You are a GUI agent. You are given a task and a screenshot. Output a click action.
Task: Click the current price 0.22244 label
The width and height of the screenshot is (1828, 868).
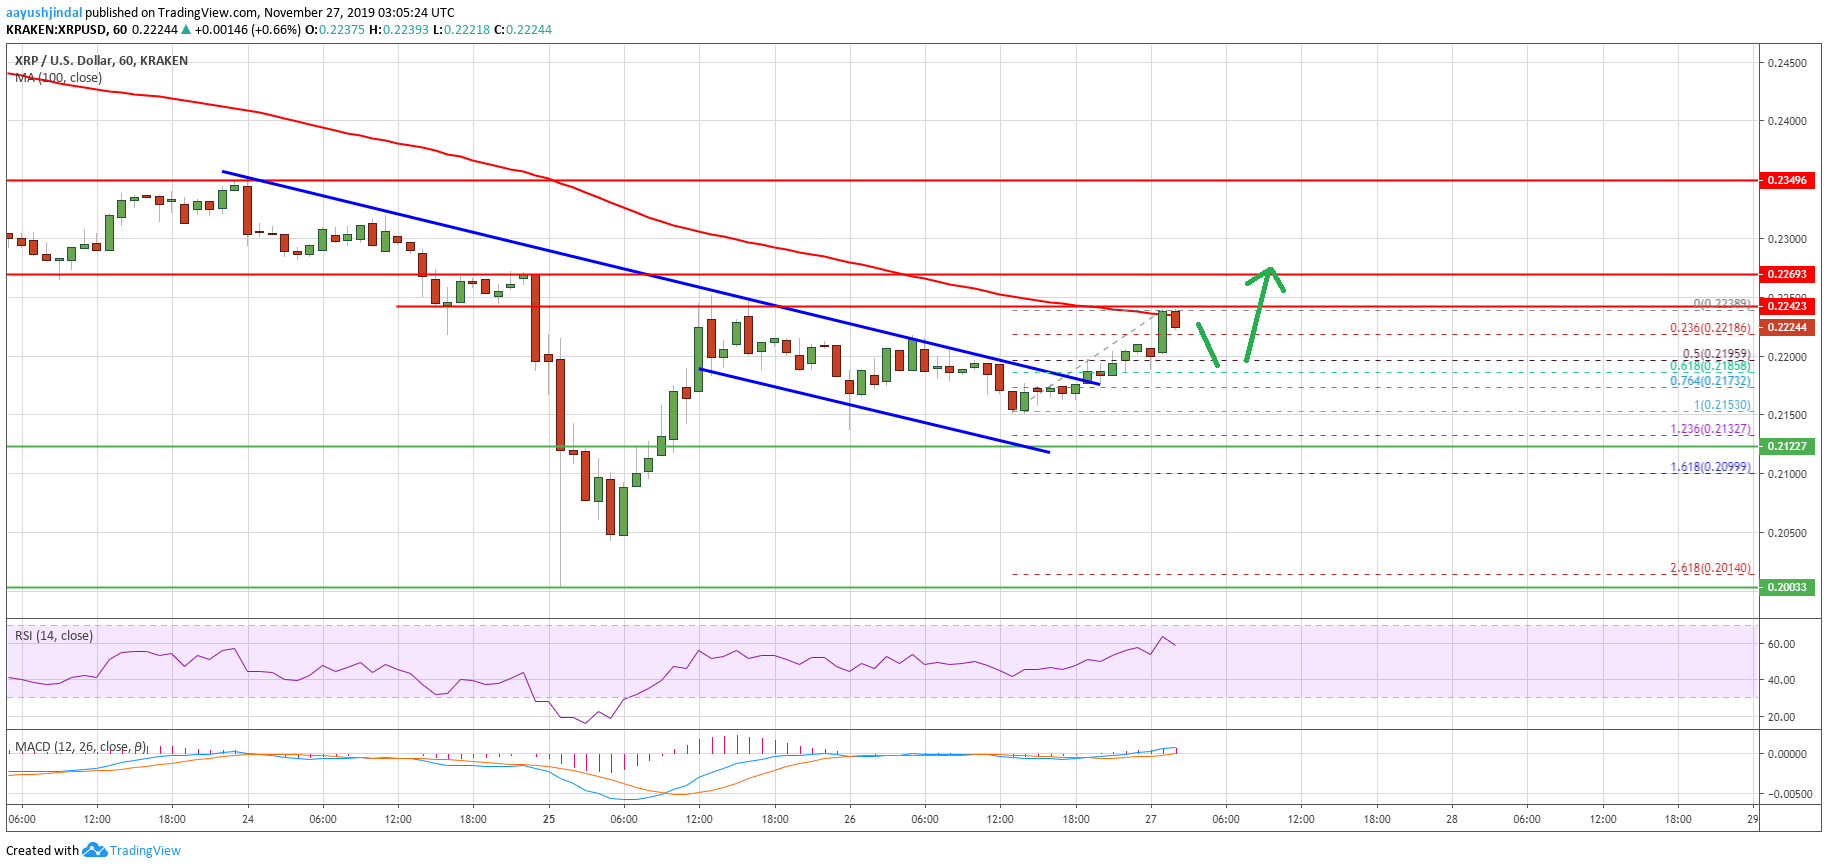point(1787,327)
